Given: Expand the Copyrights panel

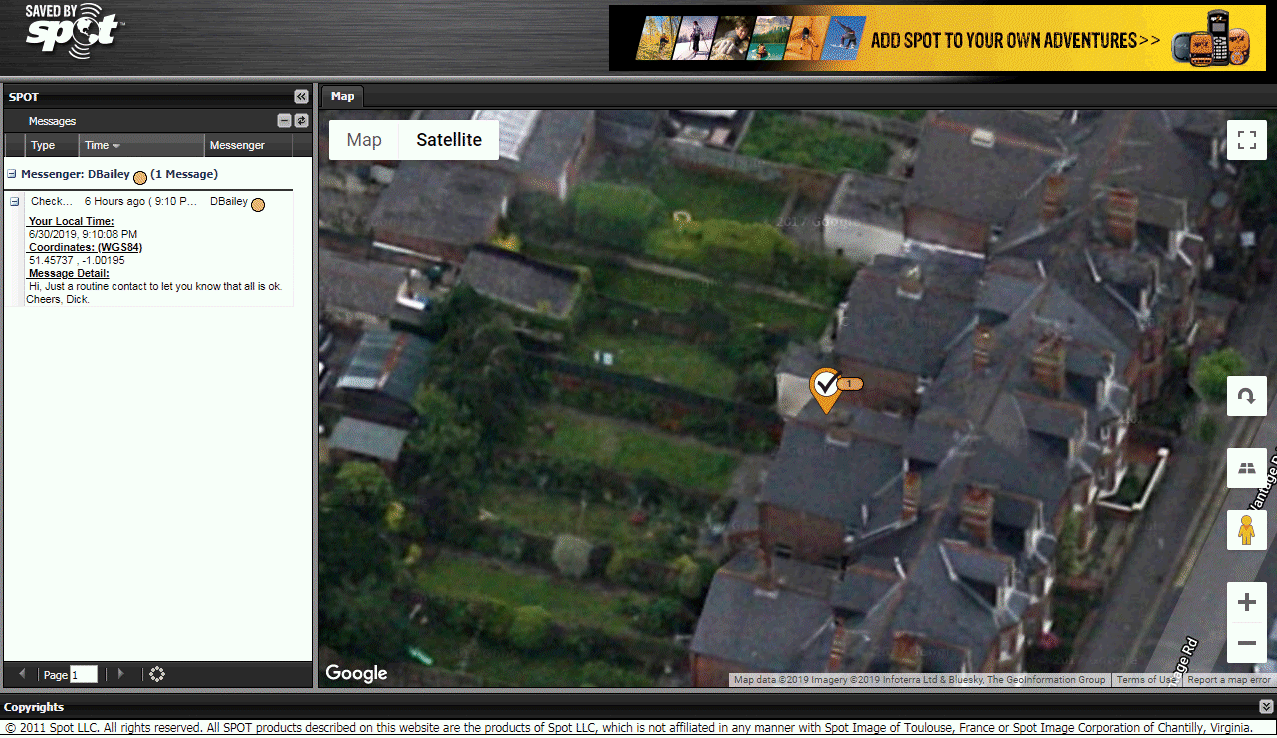Looking at the screenshot, I should click(1266, 707).
